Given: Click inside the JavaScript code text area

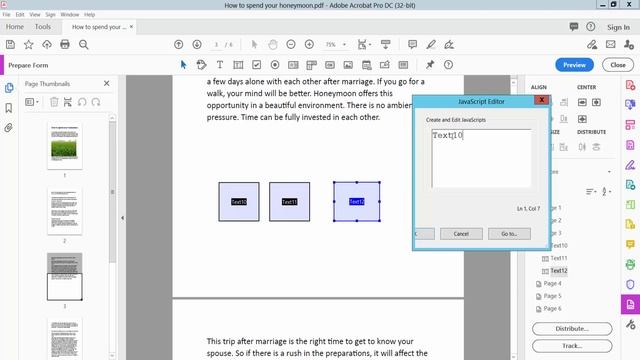Looking at the screenshot, I should [481, 159].
